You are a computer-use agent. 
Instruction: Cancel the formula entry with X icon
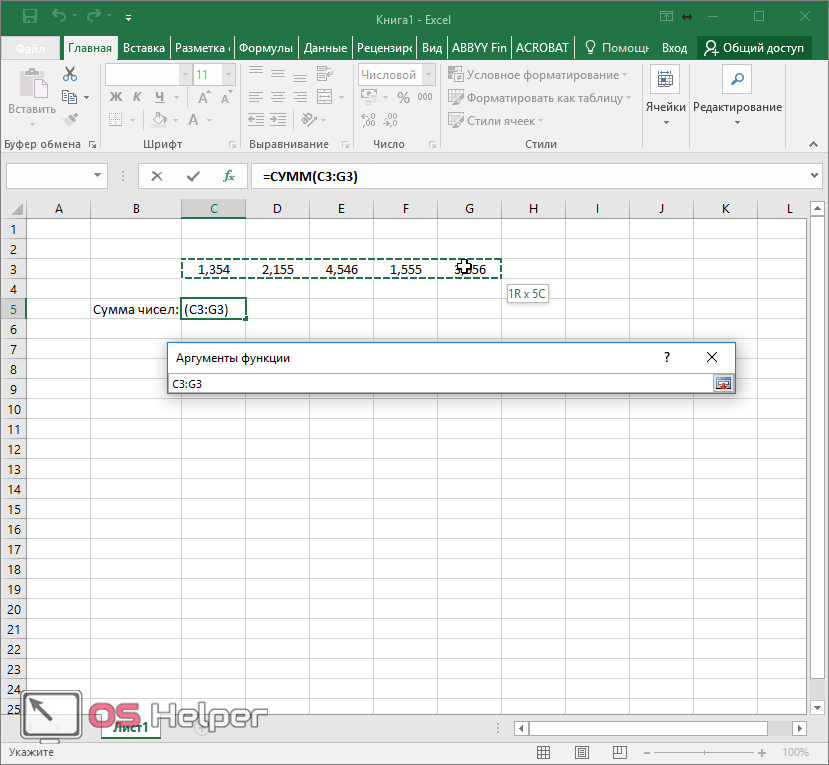coord(157,176)
